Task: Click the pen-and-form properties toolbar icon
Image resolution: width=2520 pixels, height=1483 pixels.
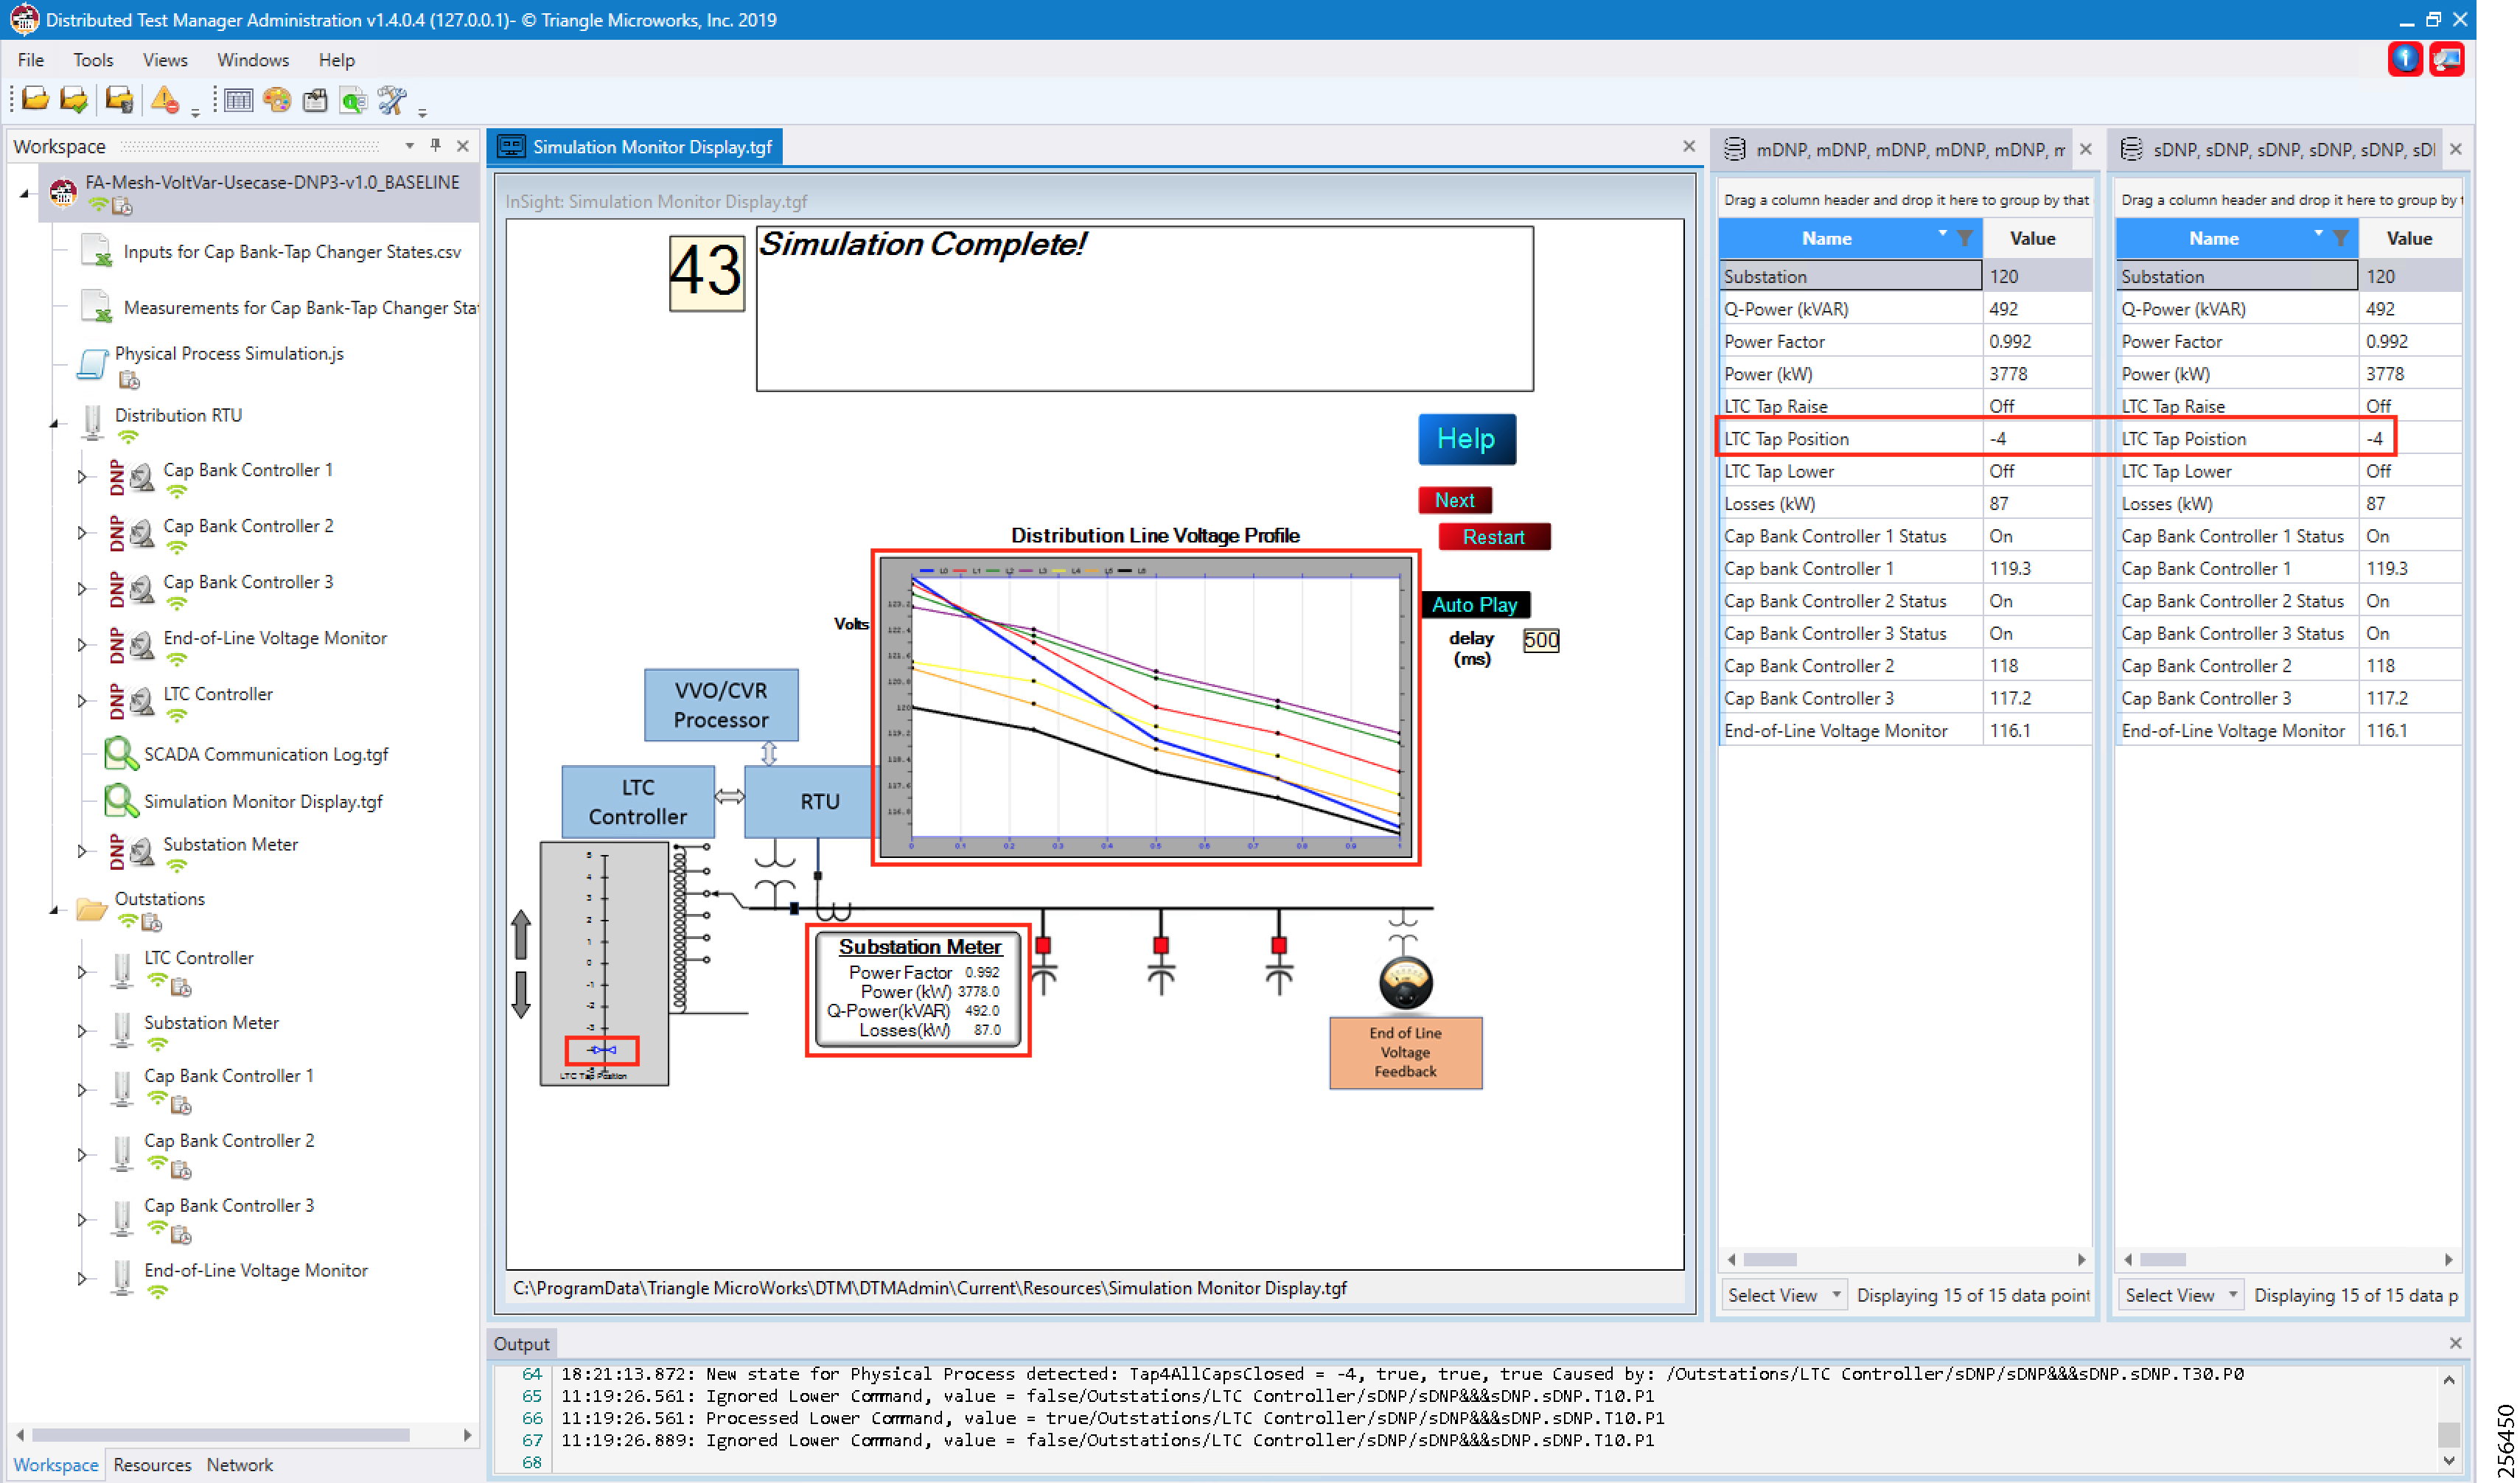Action: tap(315, 99)
